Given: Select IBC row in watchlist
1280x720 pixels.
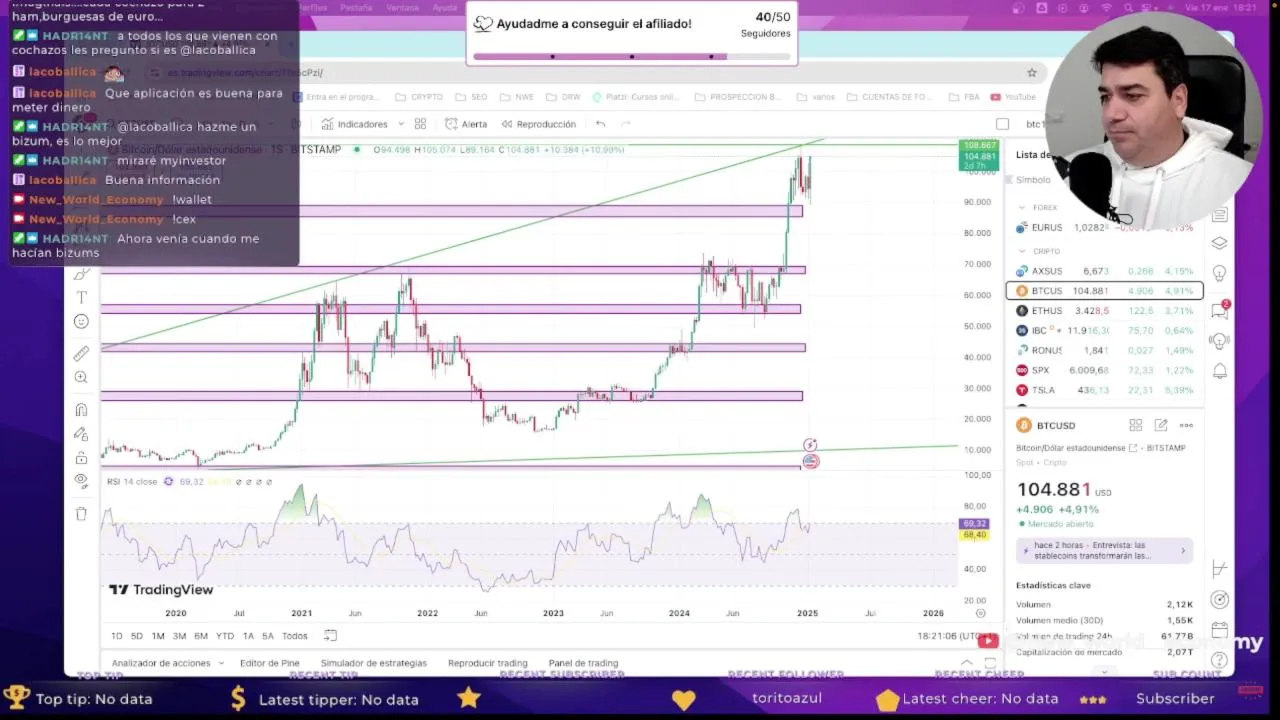Looking at the screenshot, I should tap(1105, 330).
